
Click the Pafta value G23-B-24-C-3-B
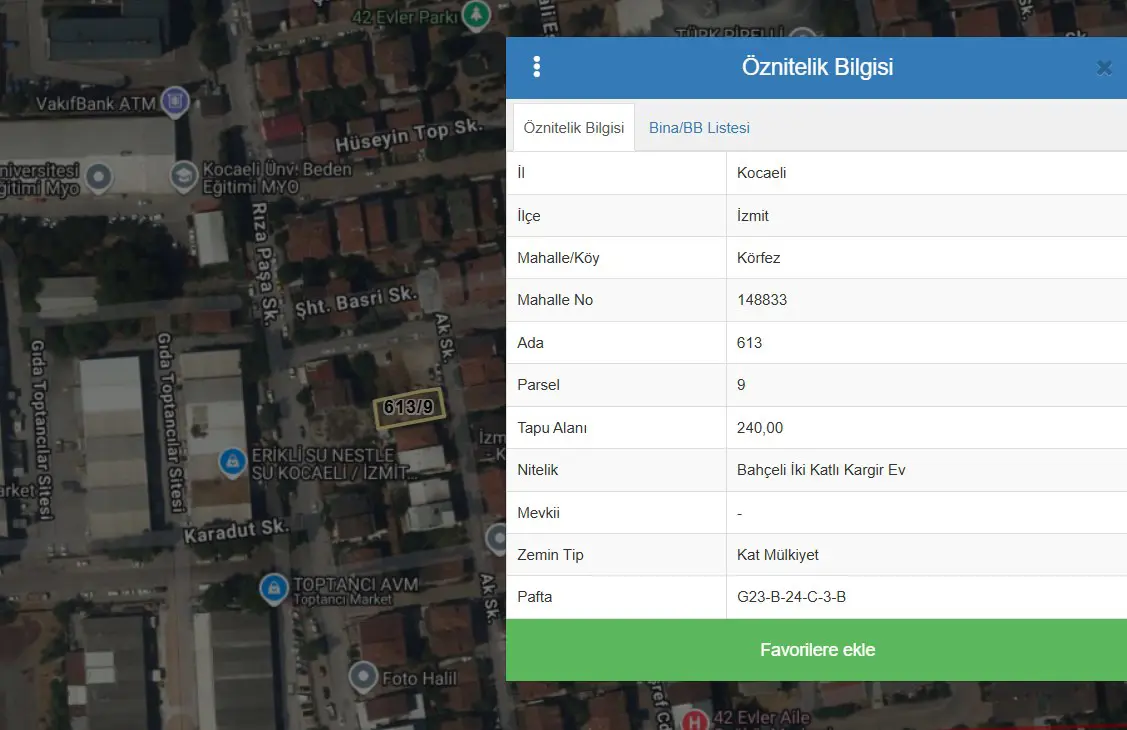(791, 597)
